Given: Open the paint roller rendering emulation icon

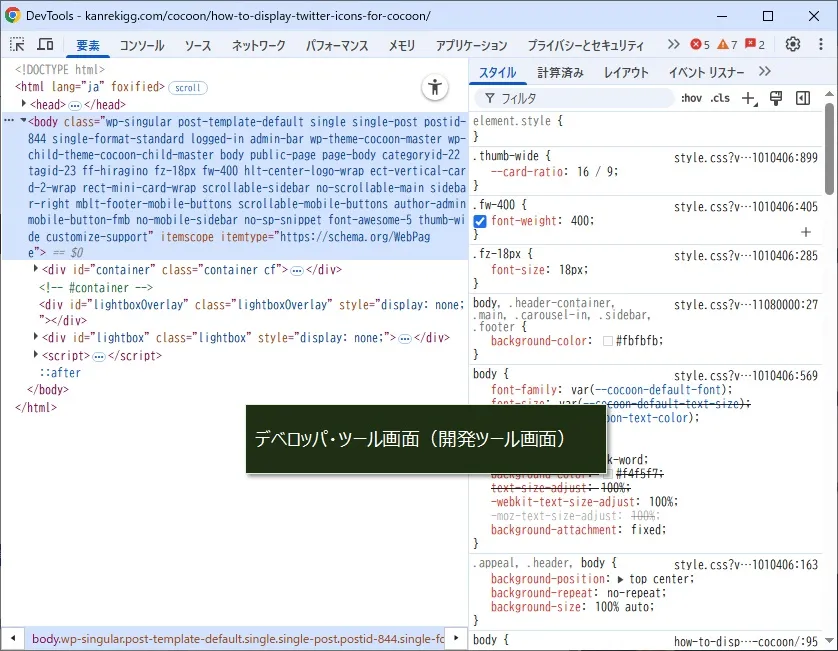Looking at the screenshot, I should [775, 98].
